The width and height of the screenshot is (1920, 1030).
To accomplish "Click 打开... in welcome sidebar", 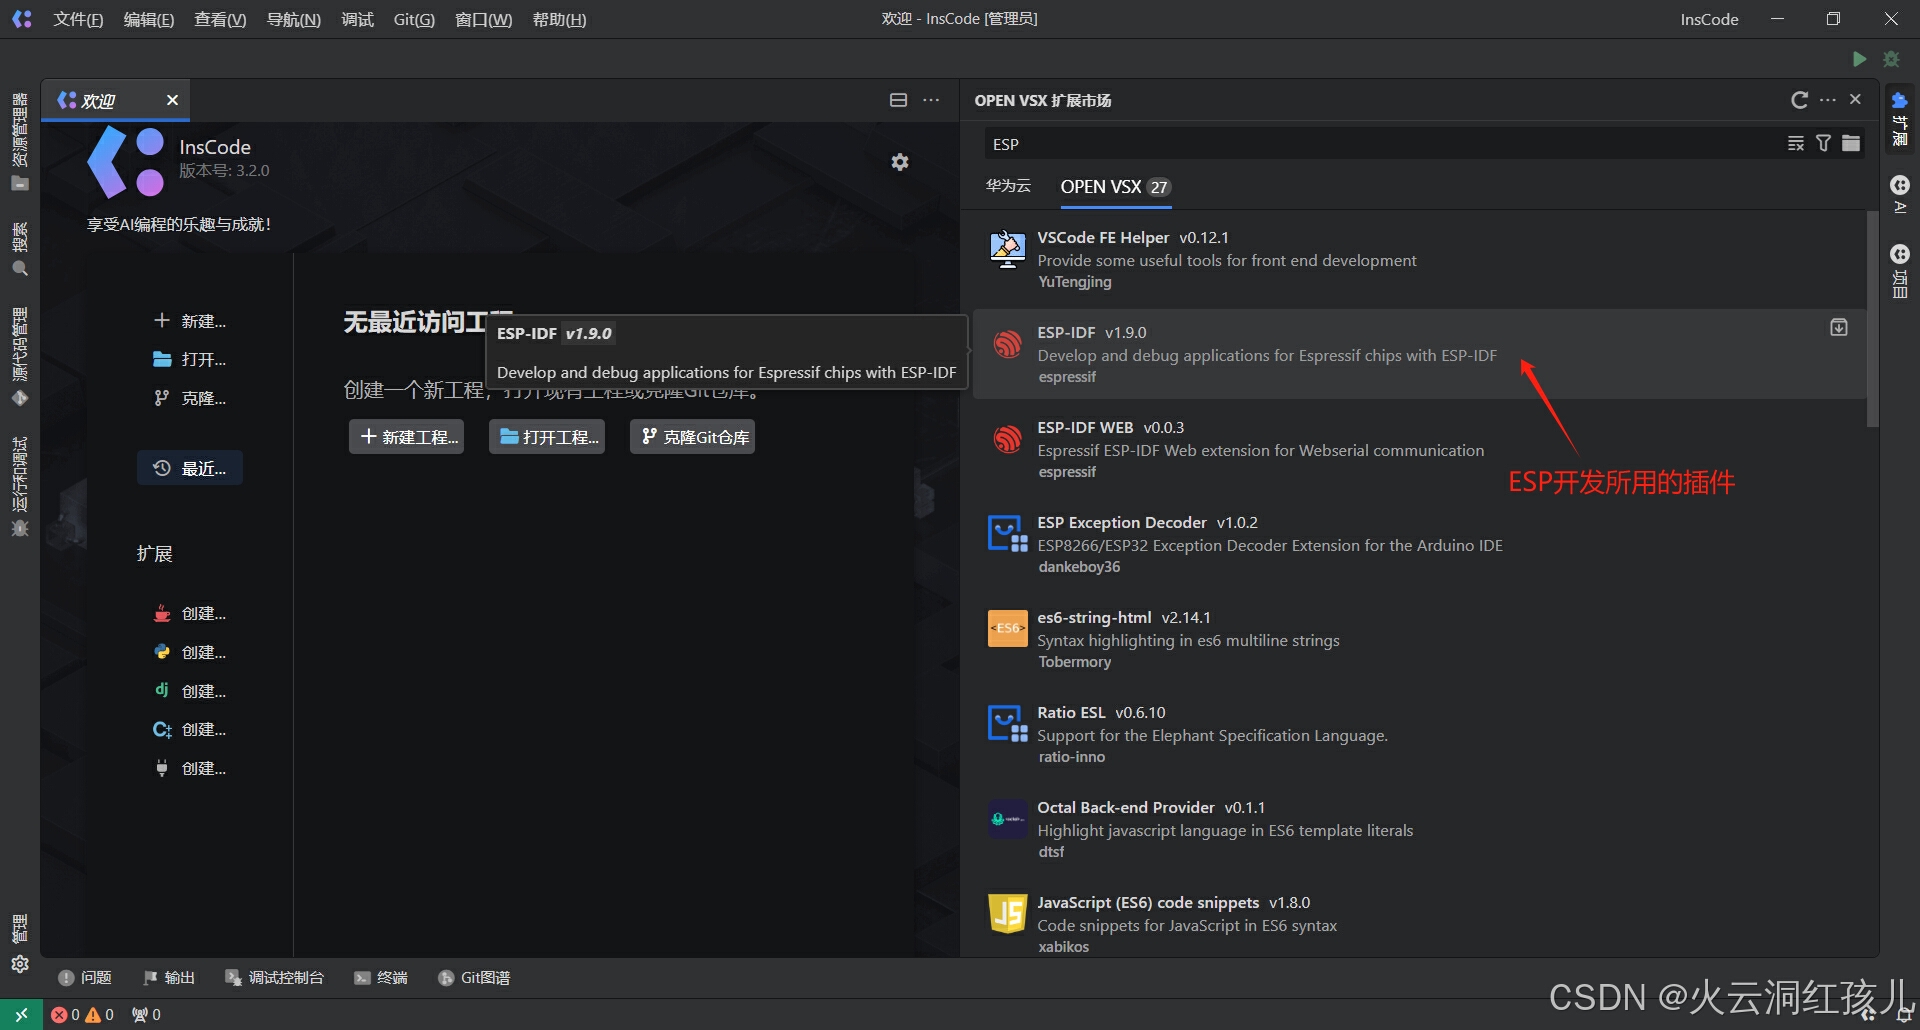I will 189,359.
